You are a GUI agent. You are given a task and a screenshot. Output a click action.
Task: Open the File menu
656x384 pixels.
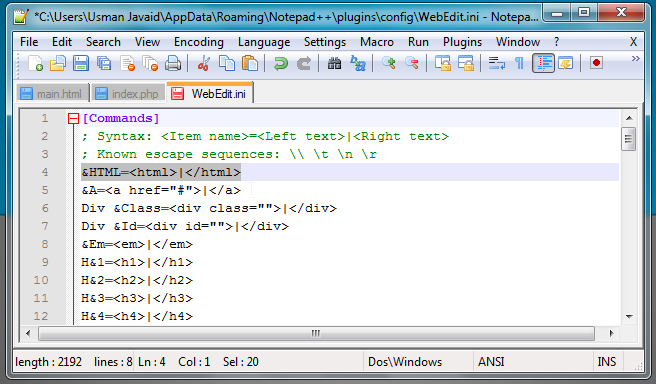(29, 42)
